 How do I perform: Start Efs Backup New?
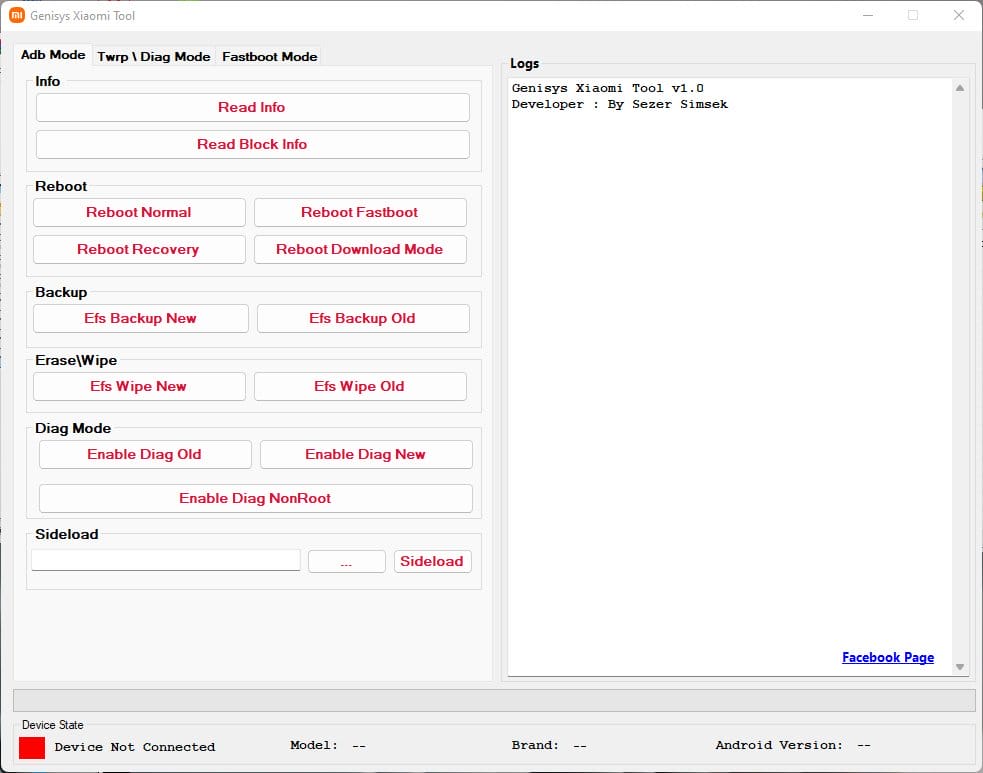140,318
